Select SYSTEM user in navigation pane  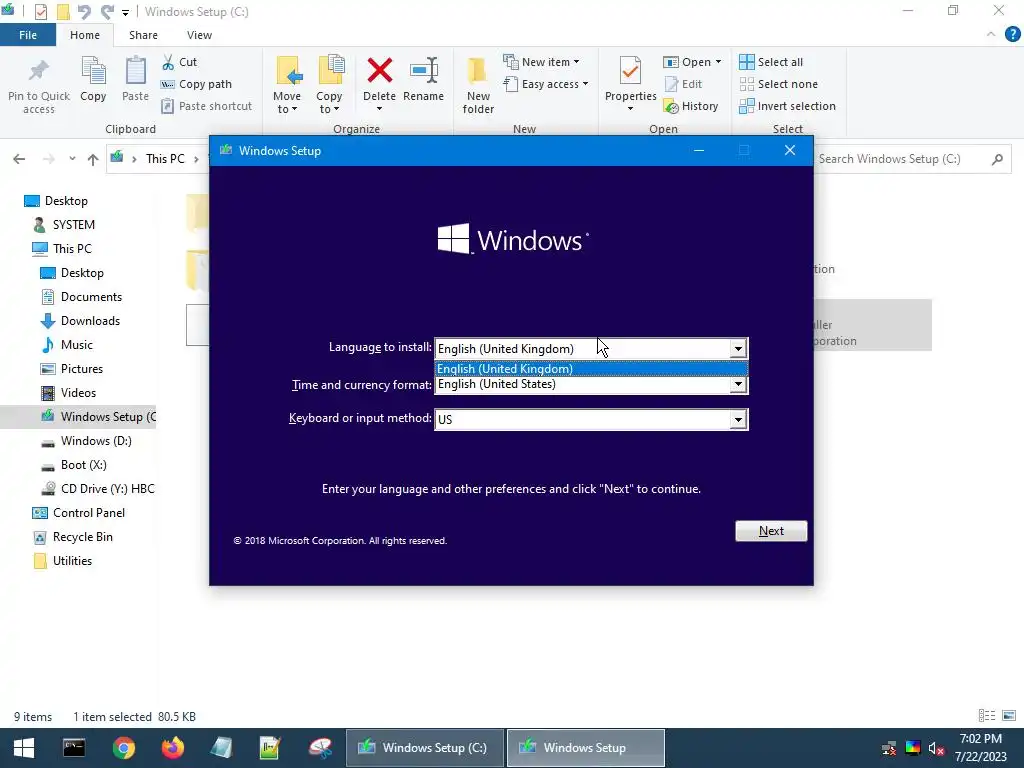73,225
